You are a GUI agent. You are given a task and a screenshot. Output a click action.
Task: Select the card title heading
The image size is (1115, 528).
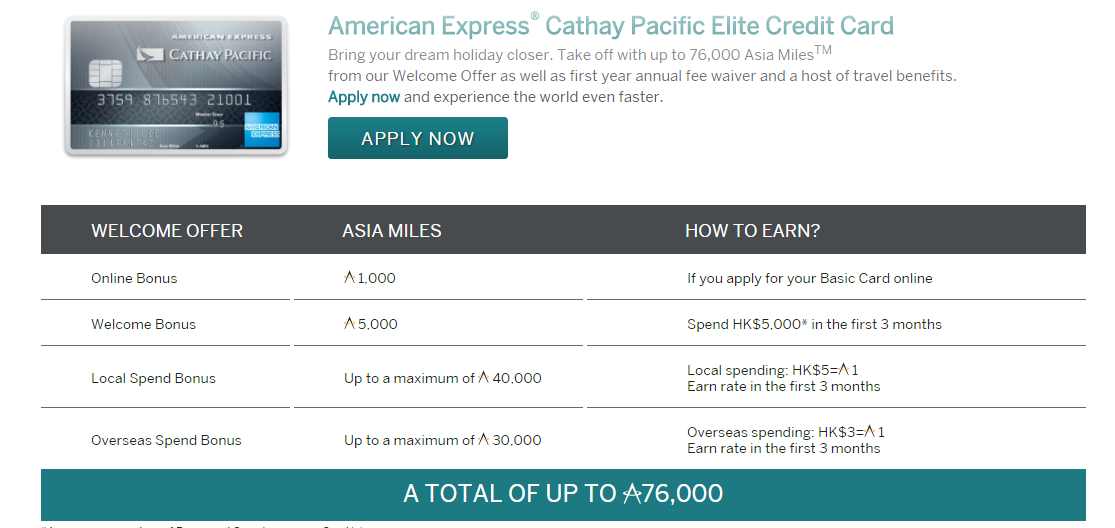[610, 26]
